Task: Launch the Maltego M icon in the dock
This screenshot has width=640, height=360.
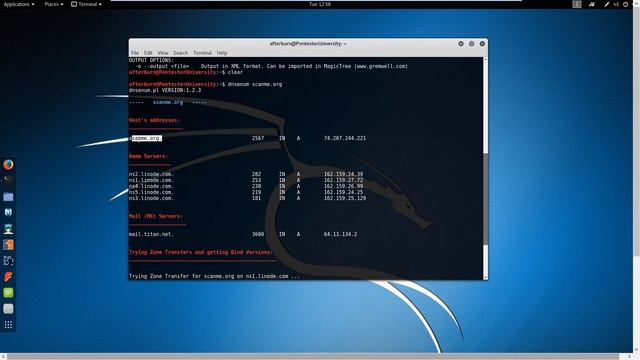Action: [8, 212]
